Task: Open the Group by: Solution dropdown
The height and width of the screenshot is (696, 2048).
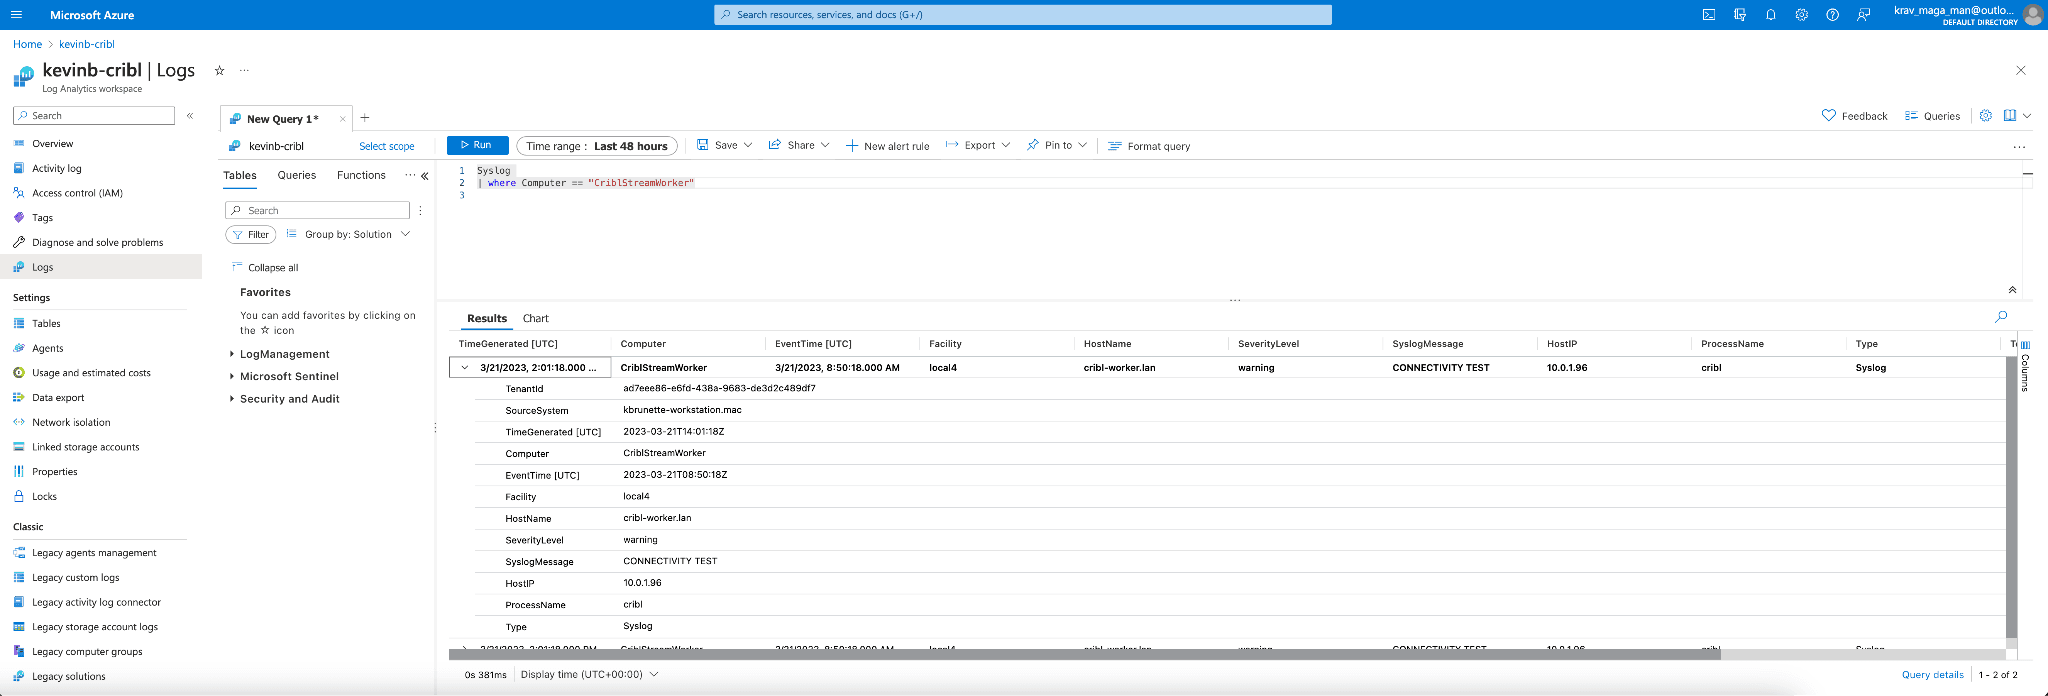Action: tap(349, 235)
